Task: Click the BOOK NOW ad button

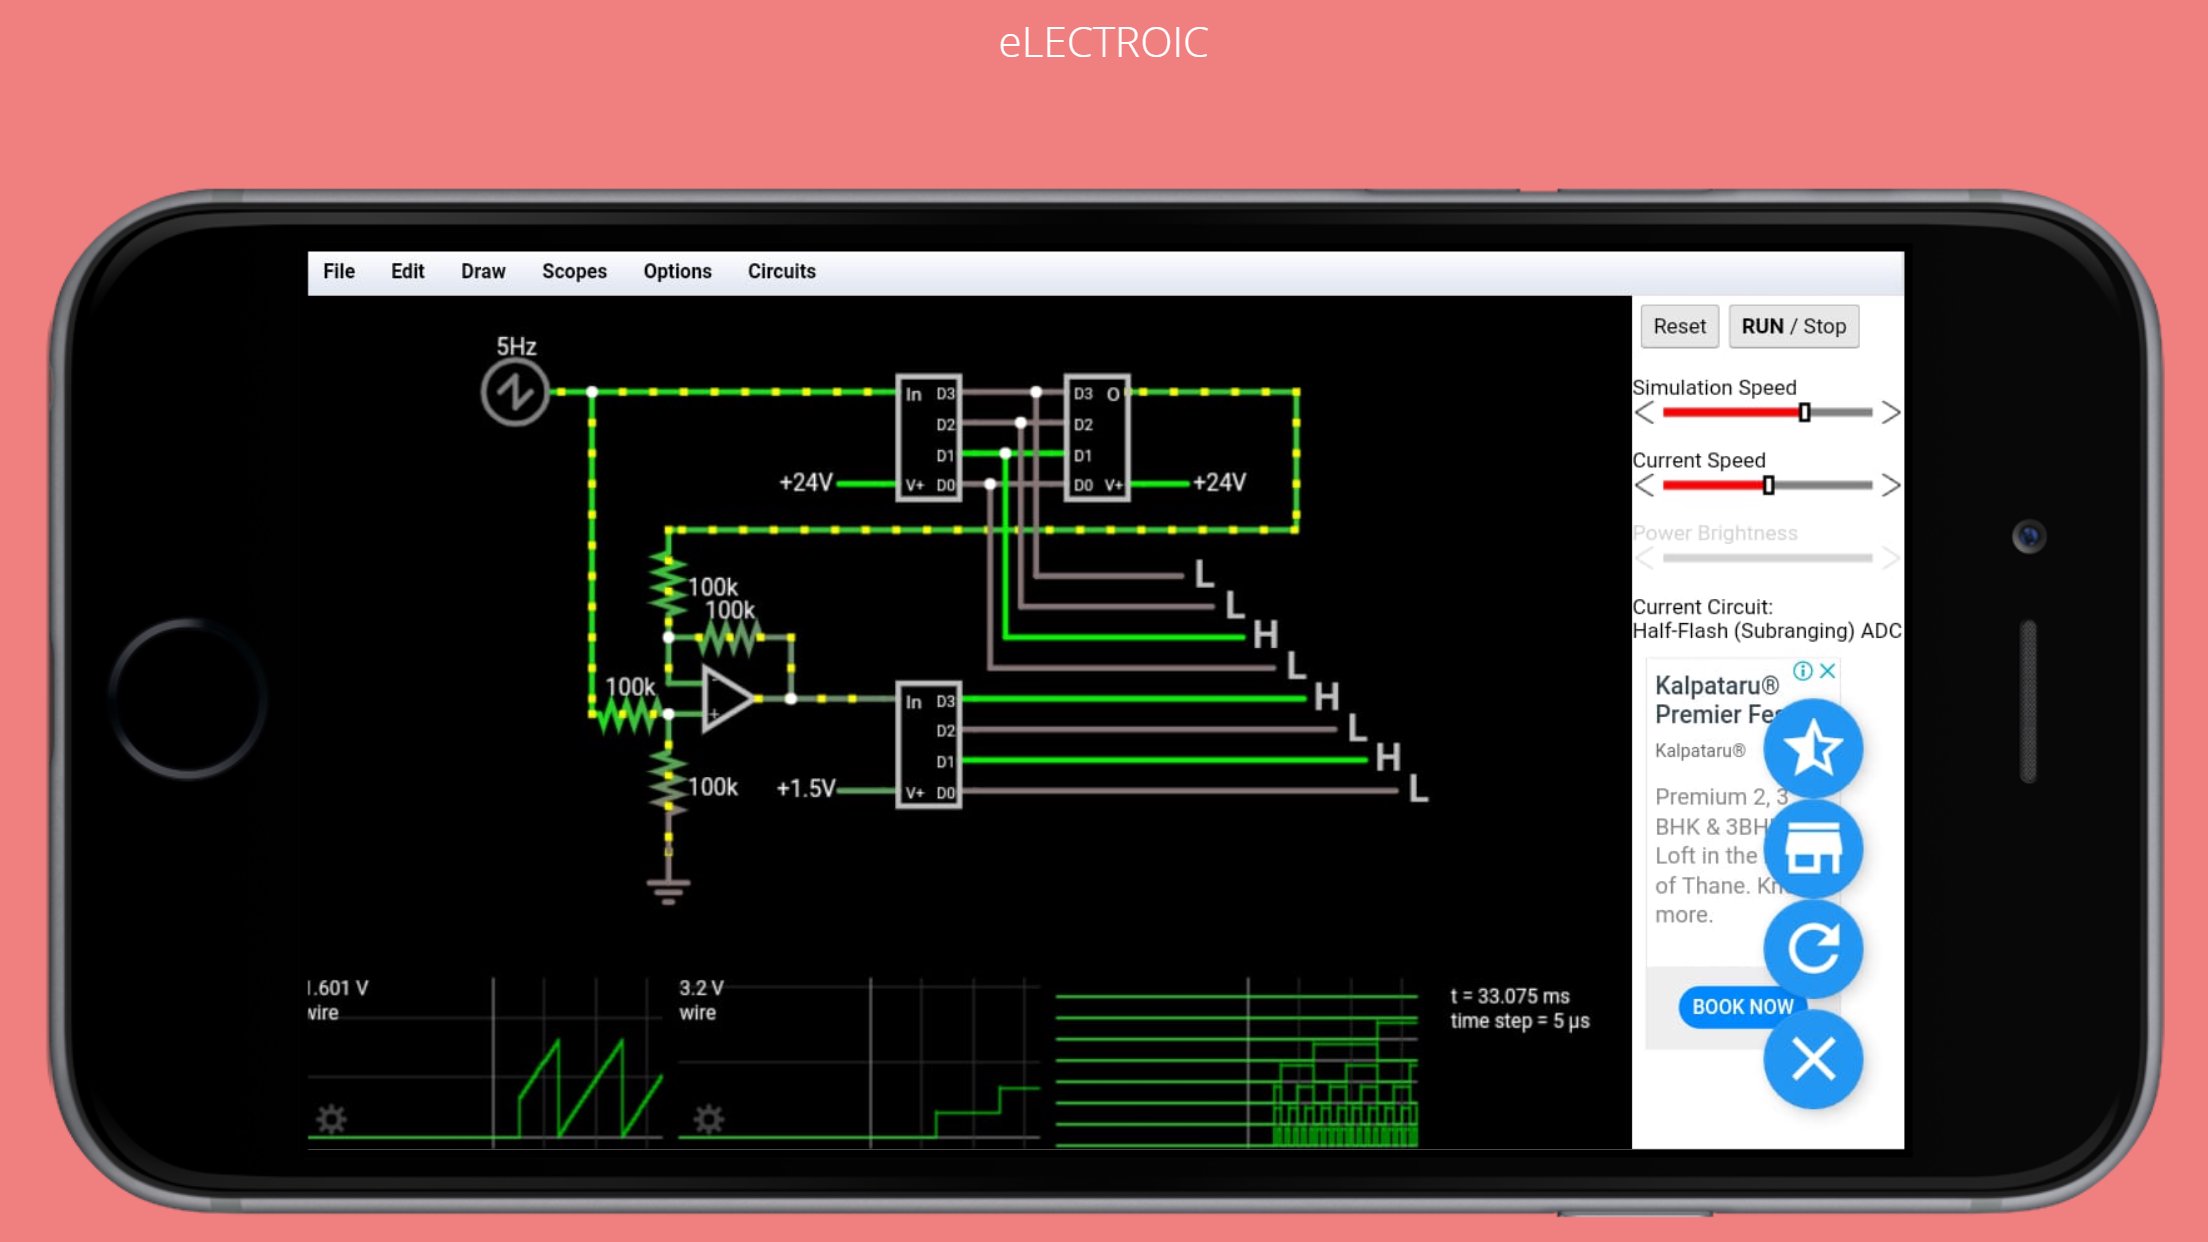Action: click(x=1740, y=1007)
